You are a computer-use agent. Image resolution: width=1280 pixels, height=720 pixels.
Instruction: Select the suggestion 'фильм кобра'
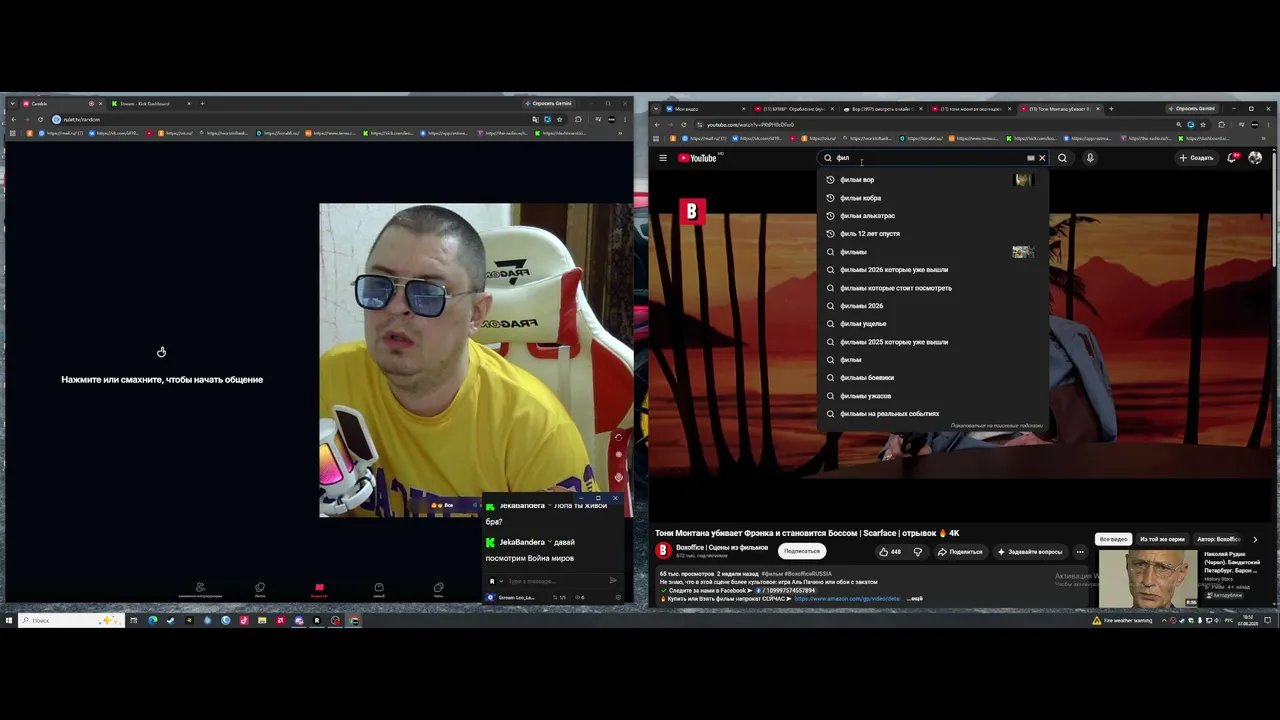931,198
